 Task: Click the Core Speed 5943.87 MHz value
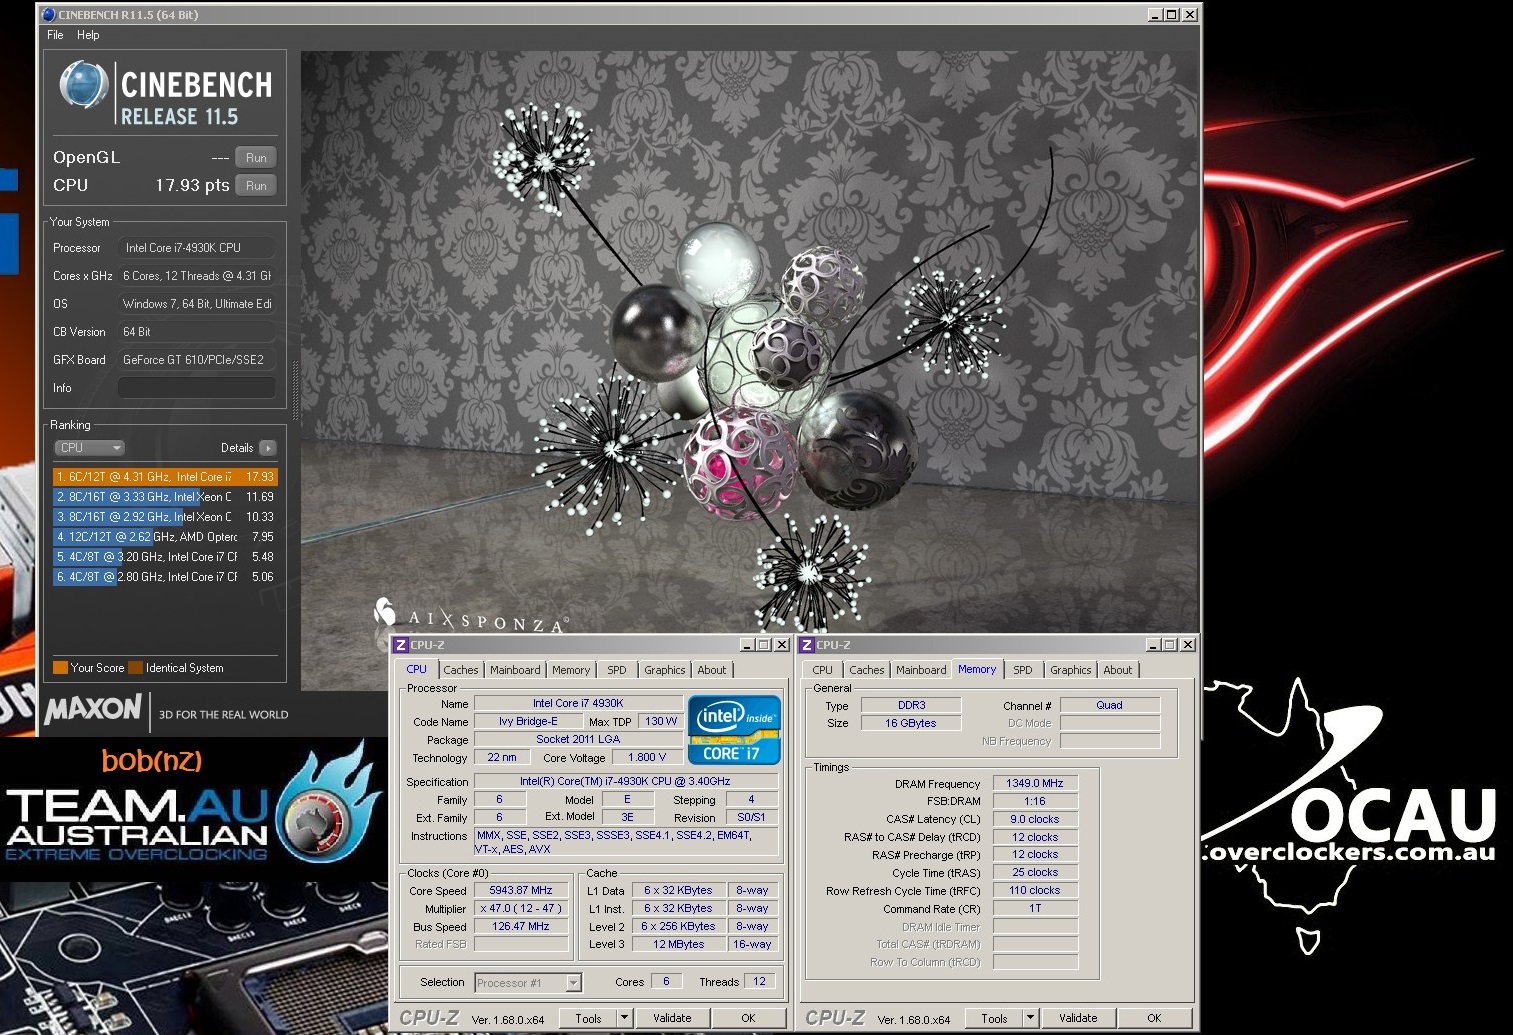pos(521,890)
